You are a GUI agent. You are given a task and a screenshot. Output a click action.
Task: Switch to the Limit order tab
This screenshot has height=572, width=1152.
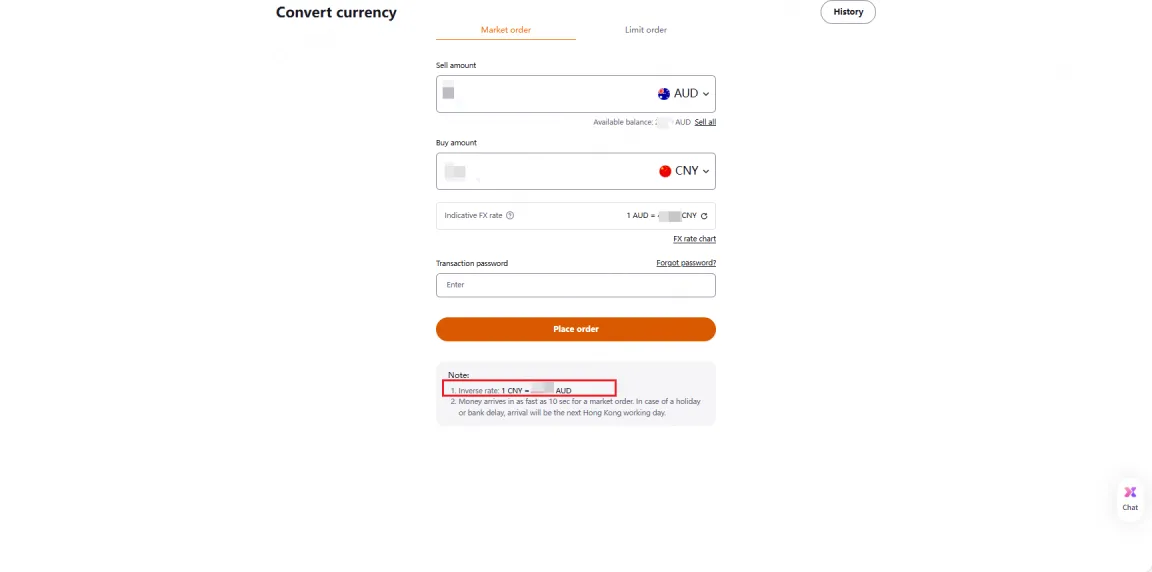pyautogui.click(x=646, y=30)
